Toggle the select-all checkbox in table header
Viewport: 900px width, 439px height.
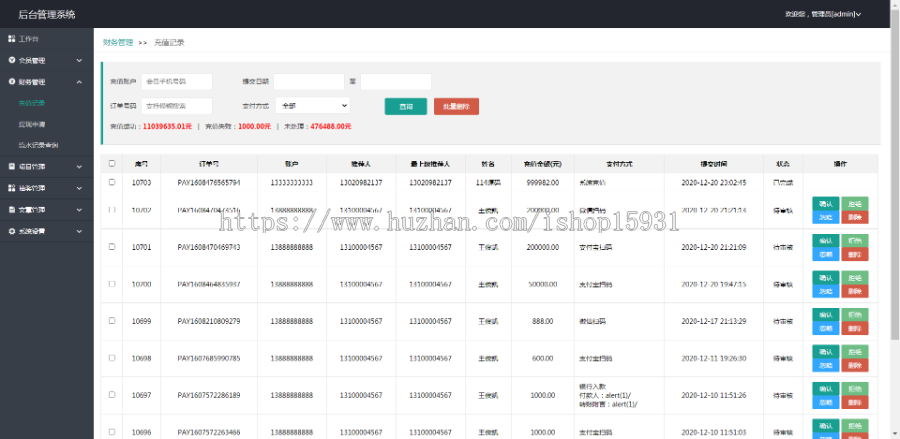point(112,163)
